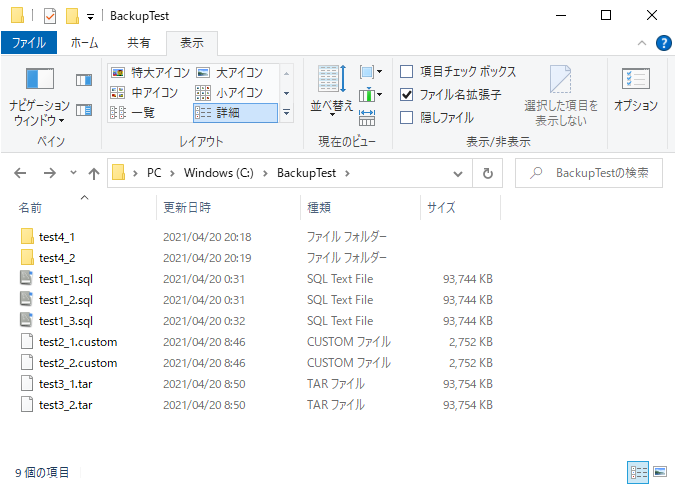676x485 pixels.
Task: Toggle the Preview pane icon
Action: click(84, 80)
